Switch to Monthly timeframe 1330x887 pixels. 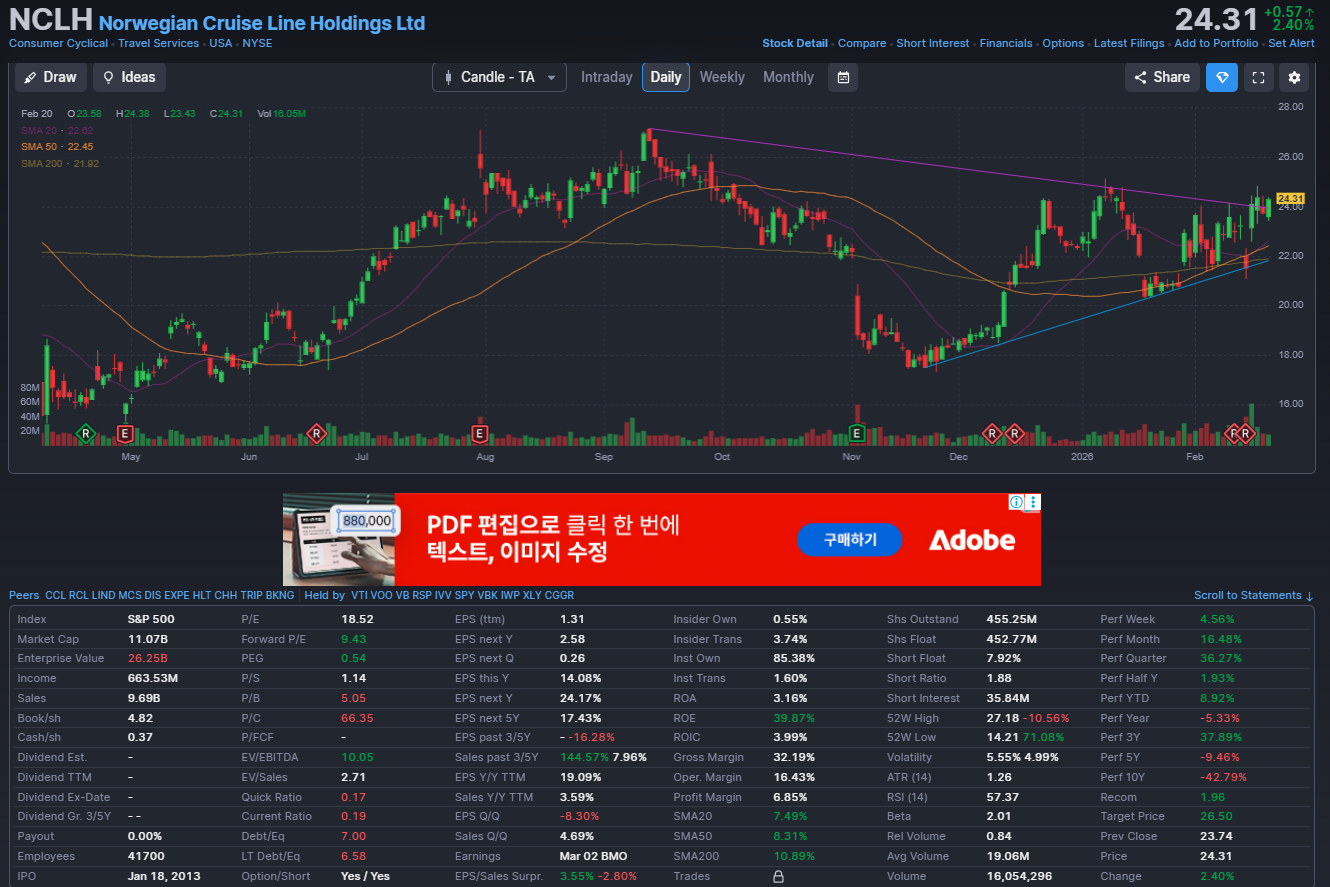tap(788, 77)
